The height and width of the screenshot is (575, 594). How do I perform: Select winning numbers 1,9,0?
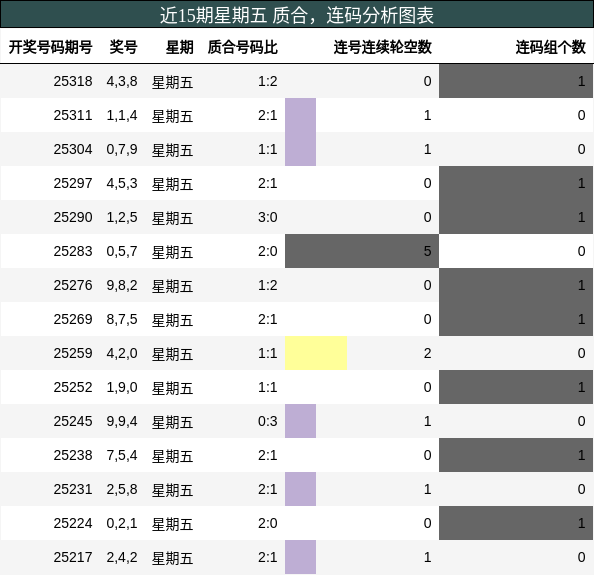pyautogui.click(x=122, y=387)
